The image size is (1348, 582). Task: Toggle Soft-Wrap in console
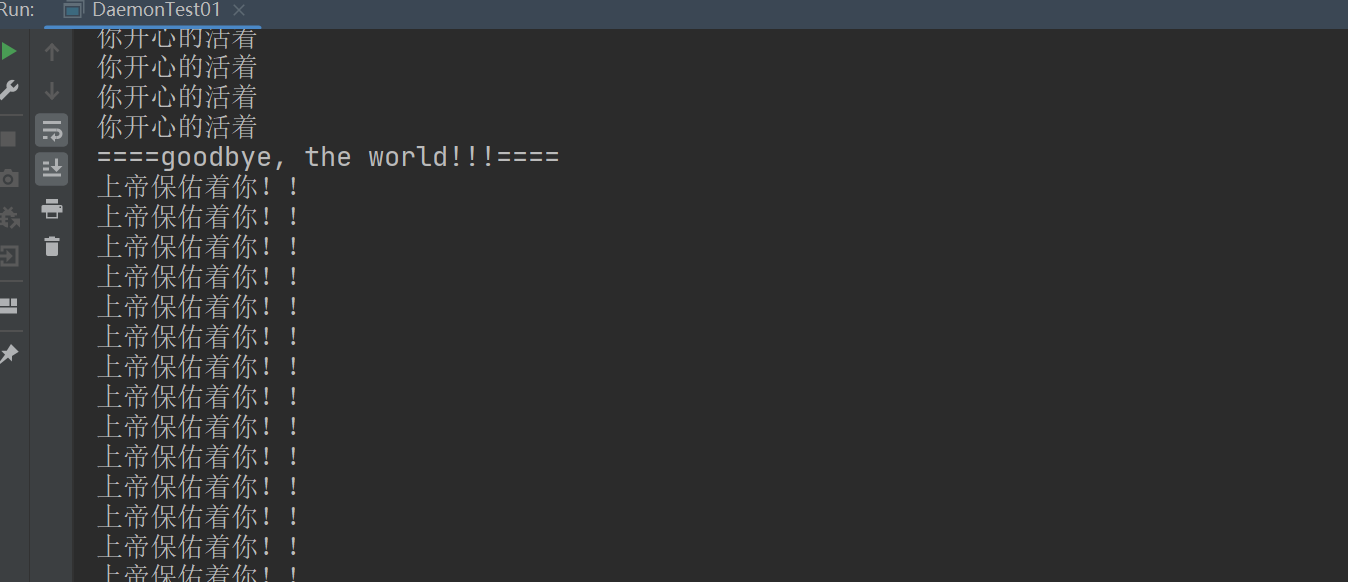52,130
